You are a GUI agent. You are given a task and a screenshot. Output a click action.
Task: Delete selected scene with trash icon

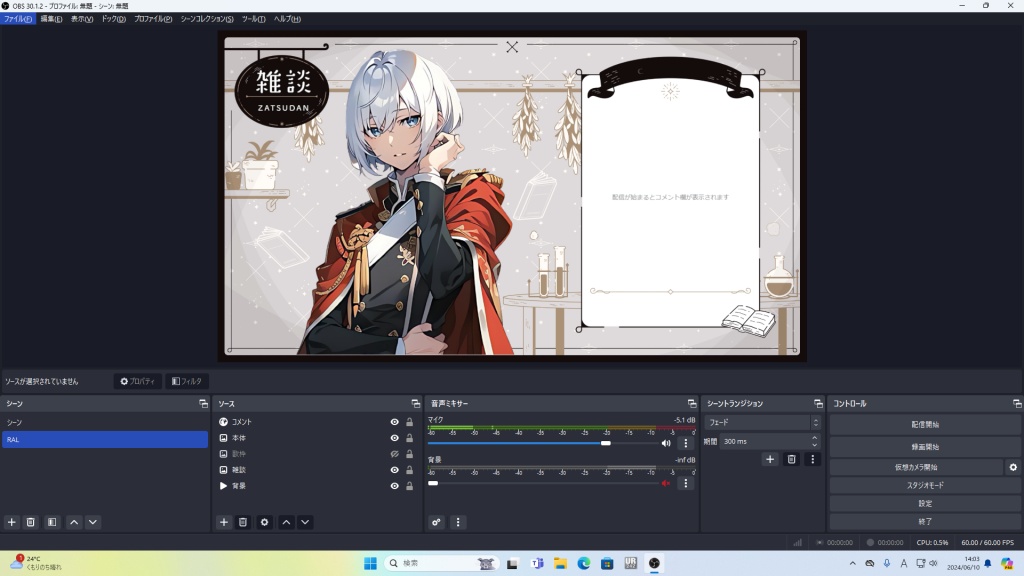[x=31, y=522]
